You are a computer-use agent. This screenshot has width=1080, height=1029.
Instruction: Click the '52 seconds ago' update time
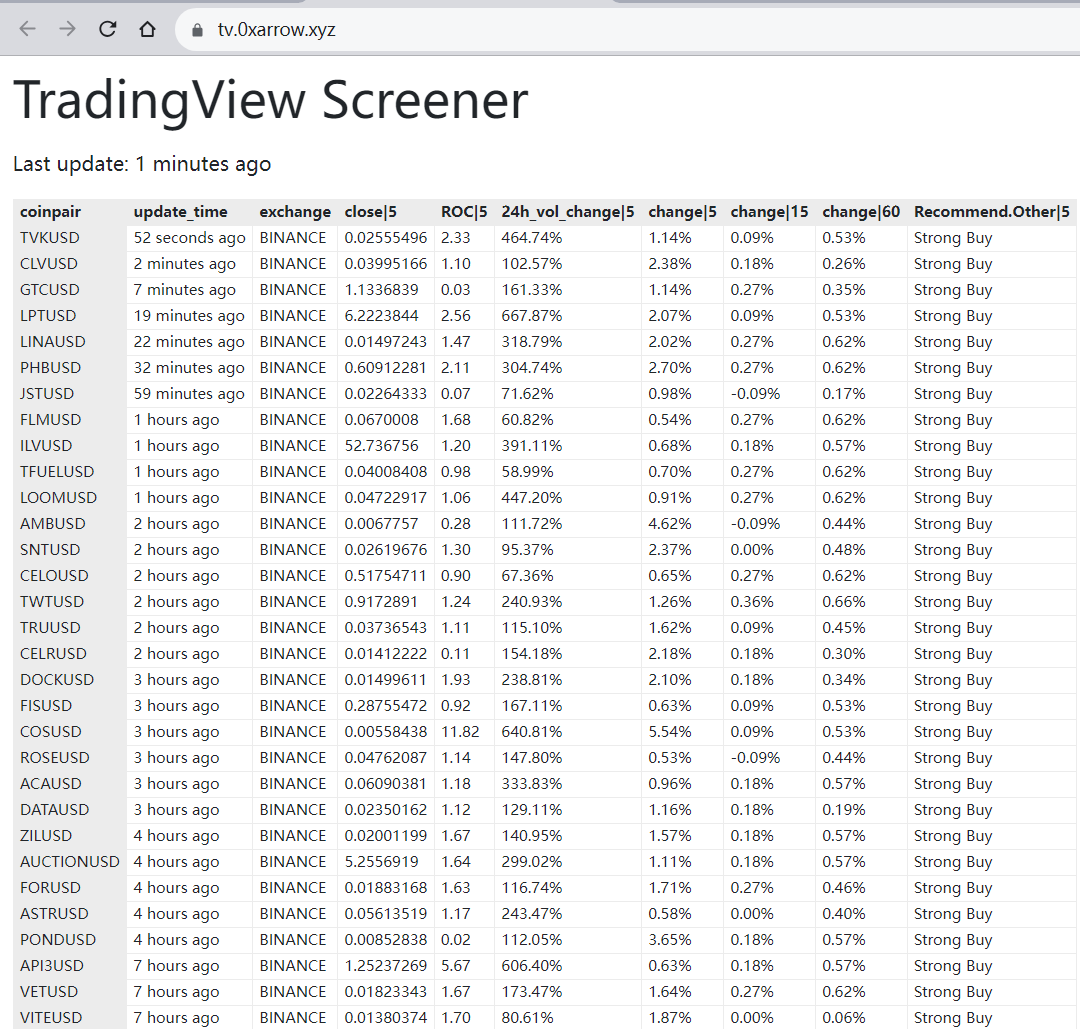[x=189, y=238]
